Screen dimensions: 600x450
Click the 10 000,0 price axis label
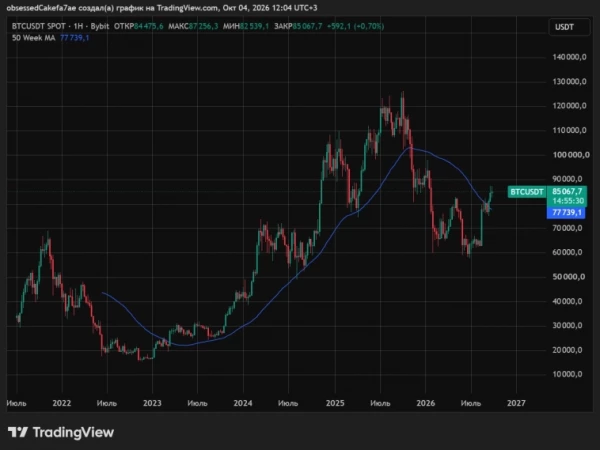[x=567, y=374]
